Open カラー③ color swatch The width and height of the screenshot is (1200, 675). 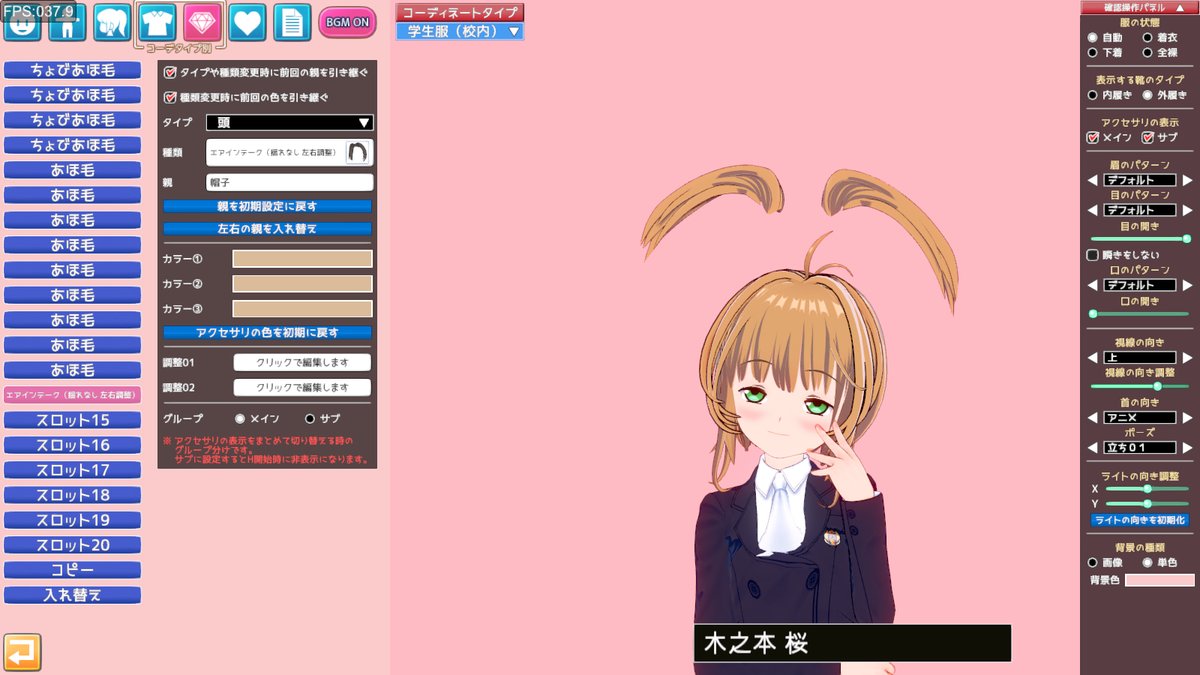(302, 308)
